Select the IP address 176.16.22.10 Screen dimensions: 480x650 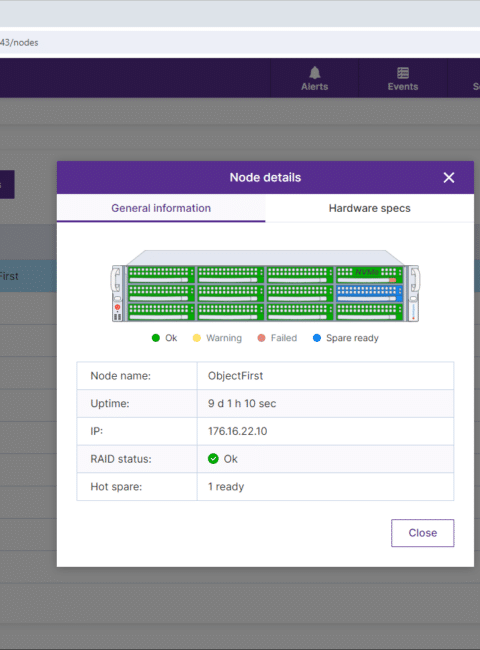point(238,431)
